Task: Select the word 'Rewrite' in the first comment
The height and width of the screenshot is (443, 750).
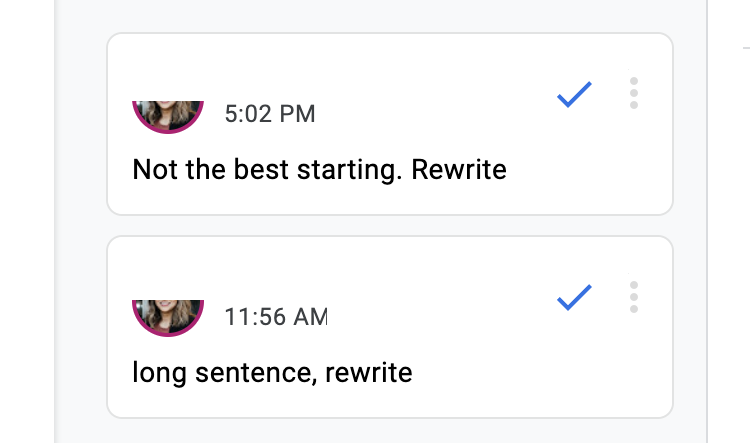Action: coord(459,169)
